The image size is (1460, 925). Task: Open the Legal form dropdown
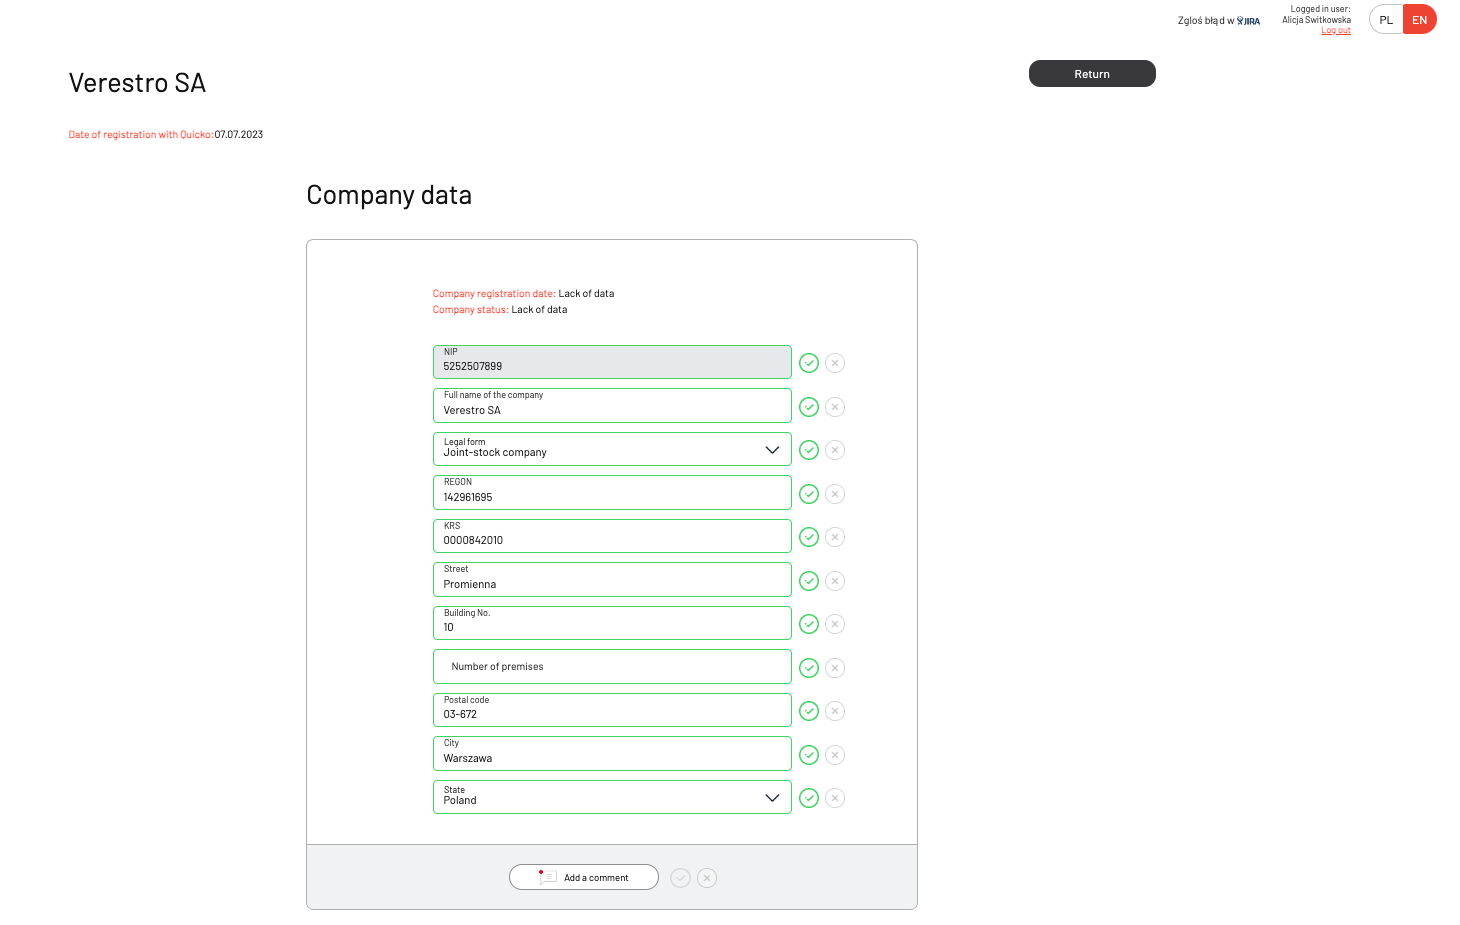point(612,449)
